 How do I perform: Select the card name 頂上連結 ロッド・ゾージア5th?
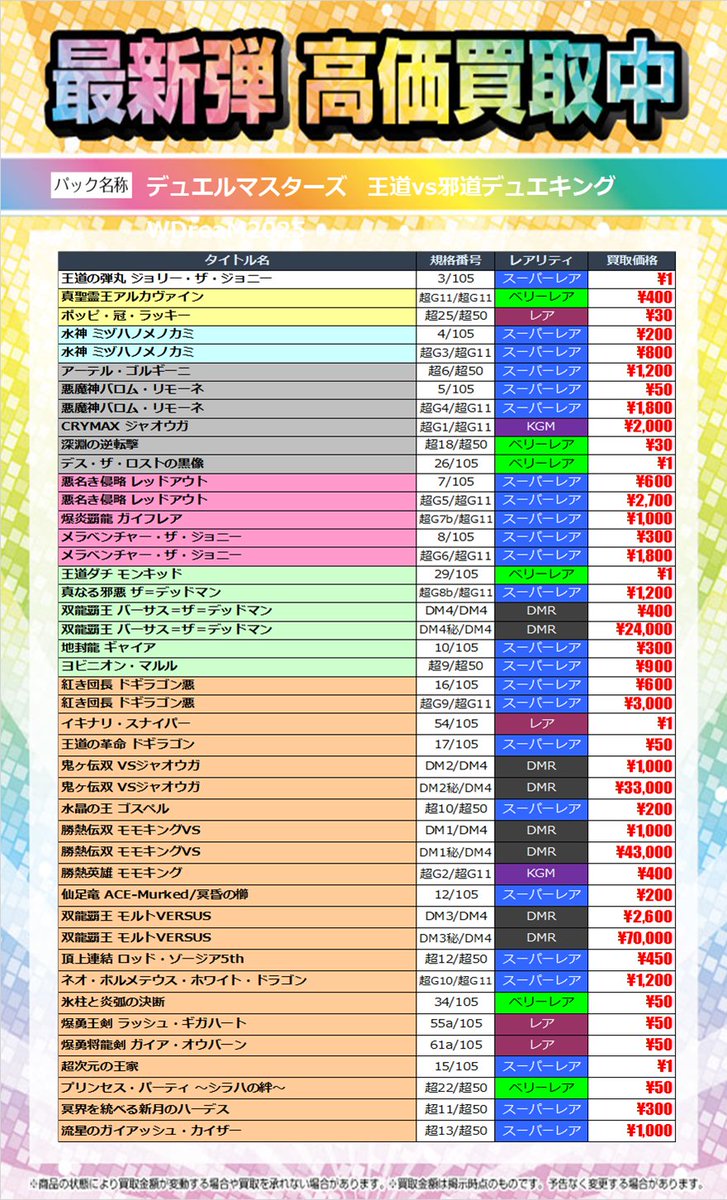[x=152, y=959]
